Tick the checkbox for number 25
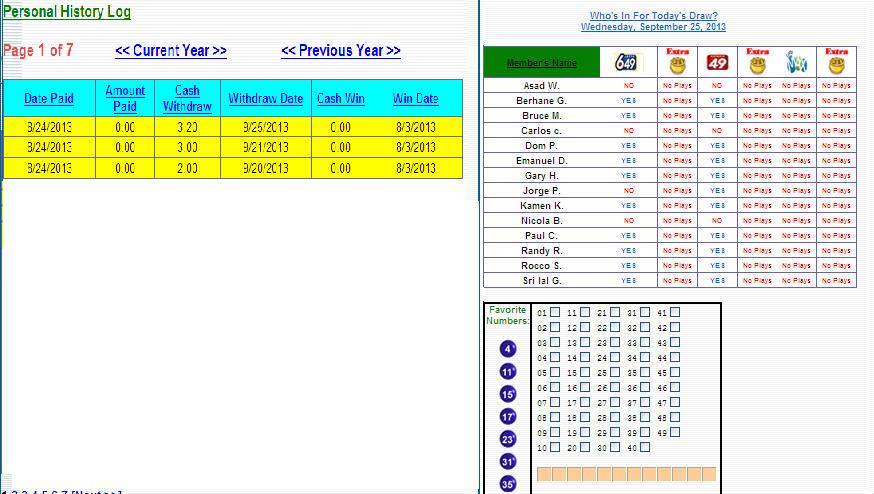This screenshot has width=874, height=494. (615, 372)
